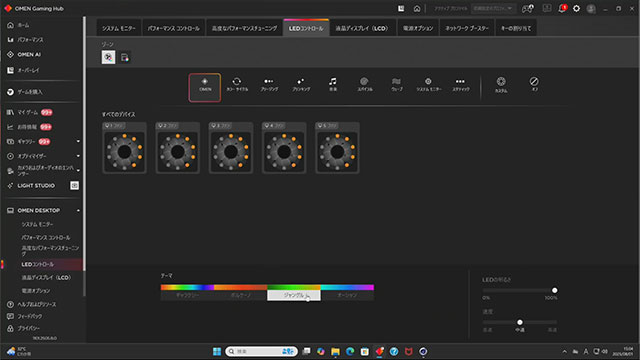Select the OMEN lighting effect
Image resolution: width=640 pixels, height=360 pixels.
(x=204, y=87)
